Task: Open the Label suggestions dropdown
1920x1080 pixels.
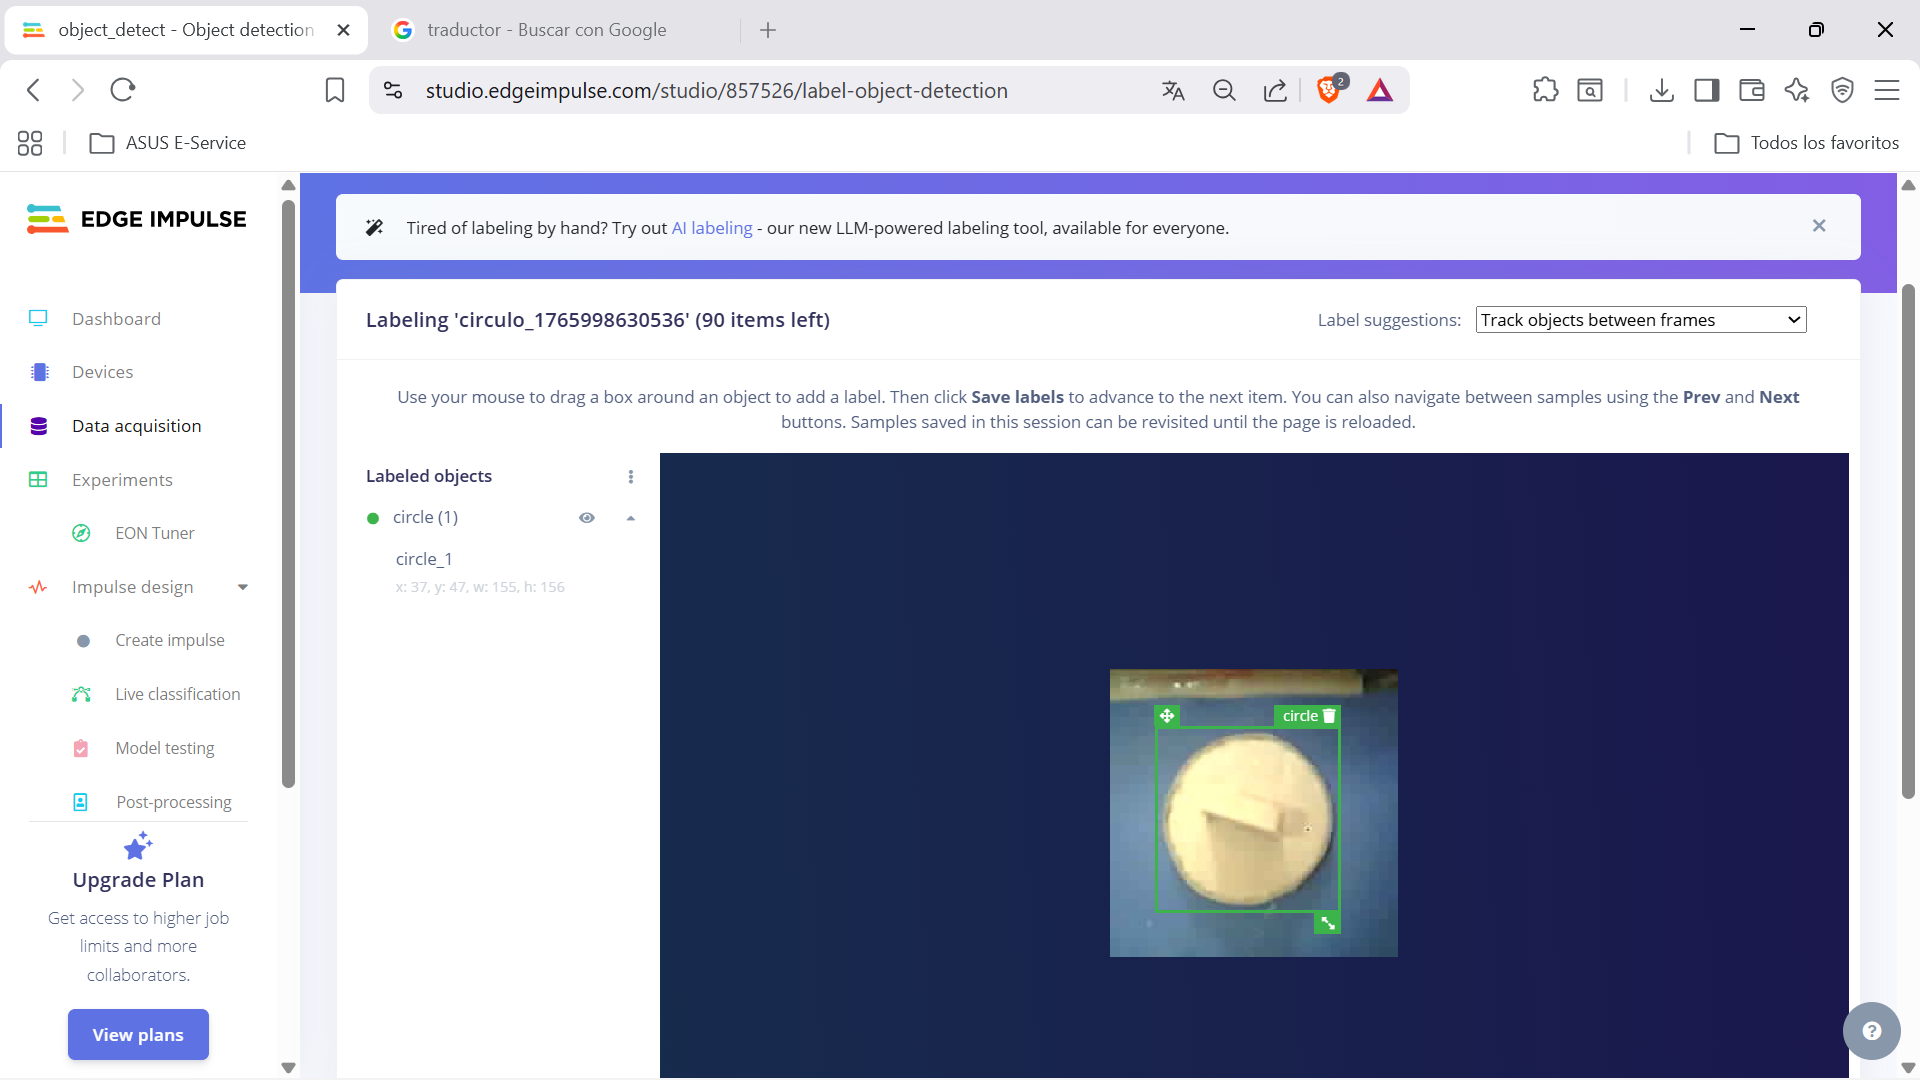Action: 1640,320
